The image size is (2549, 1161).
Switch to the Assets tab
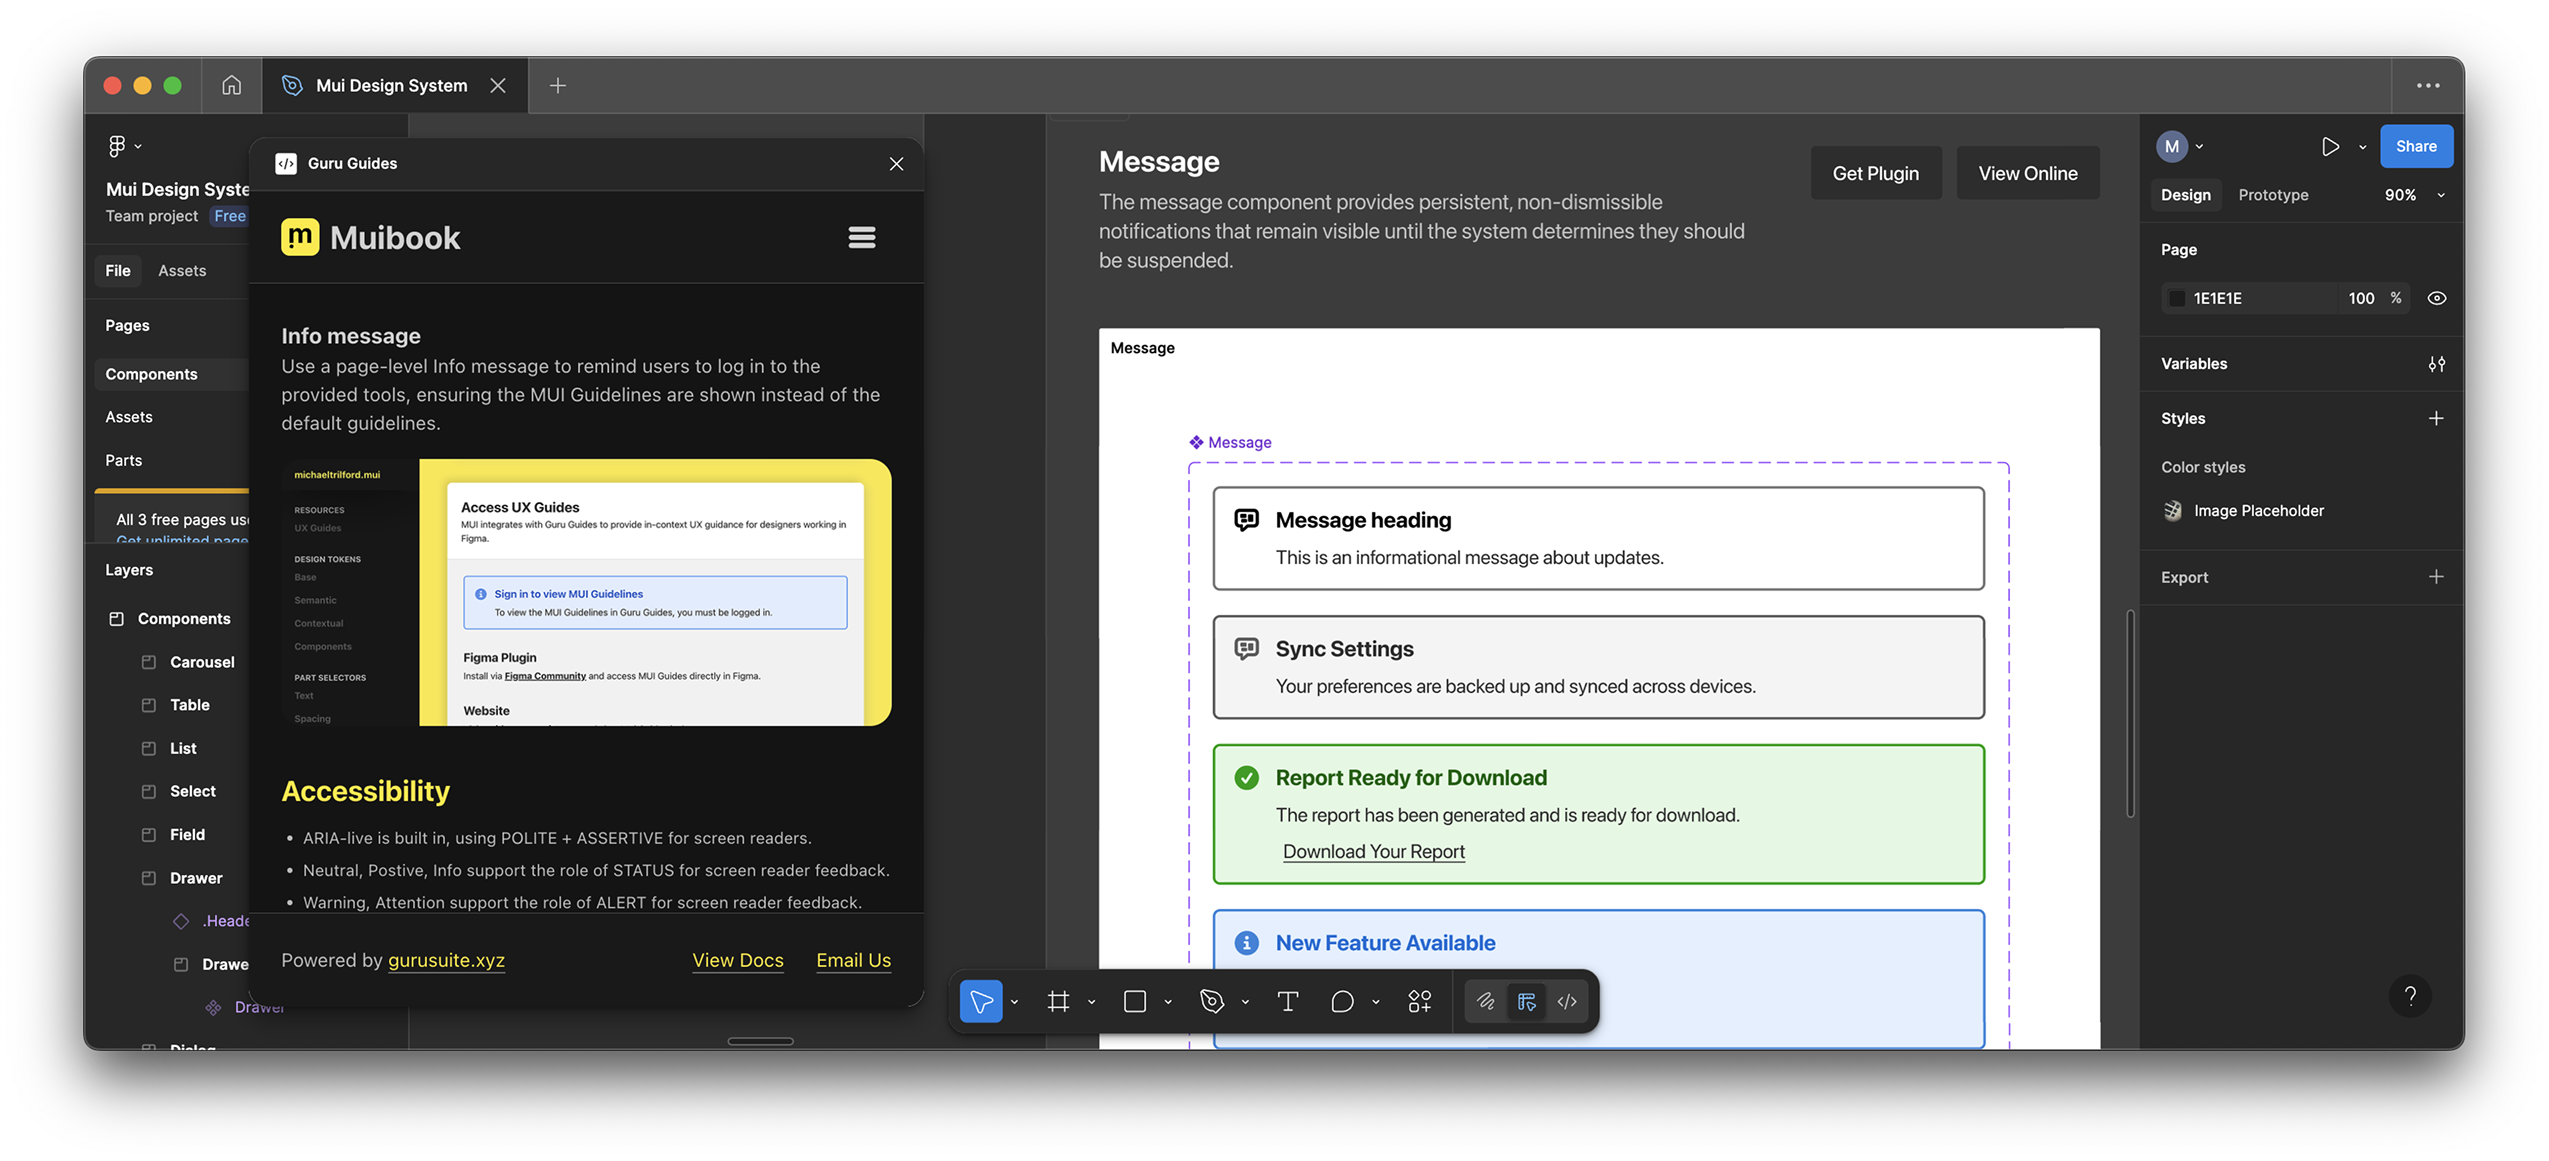(x=182, y=271)
